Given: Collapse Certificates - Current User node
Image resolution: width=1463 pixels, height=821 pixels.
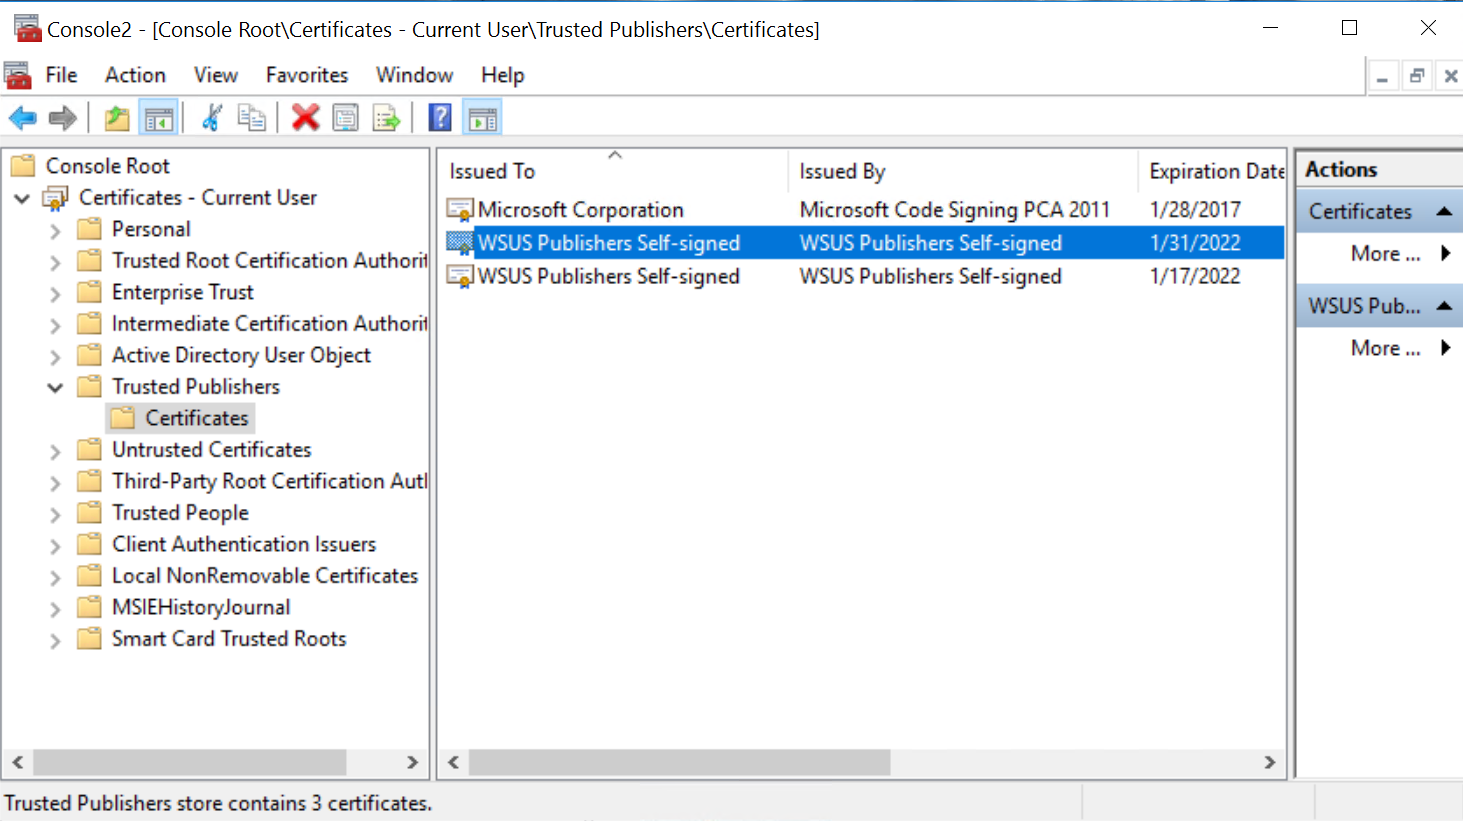Looking at the screenshot, I should click(22, 199).
